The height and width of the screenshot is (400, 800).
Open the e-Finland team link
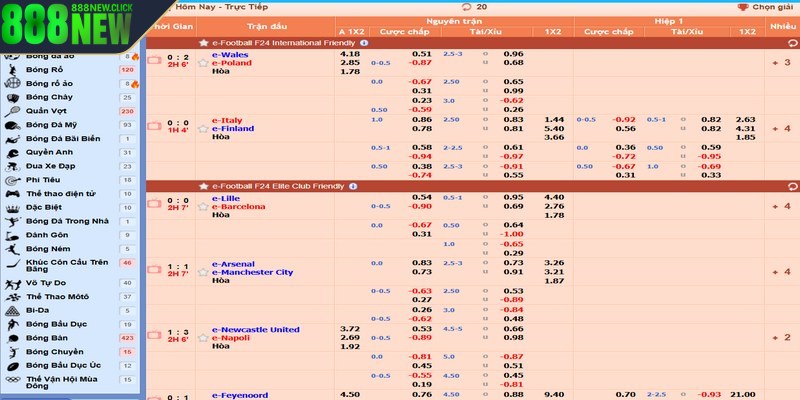[233, 129]
